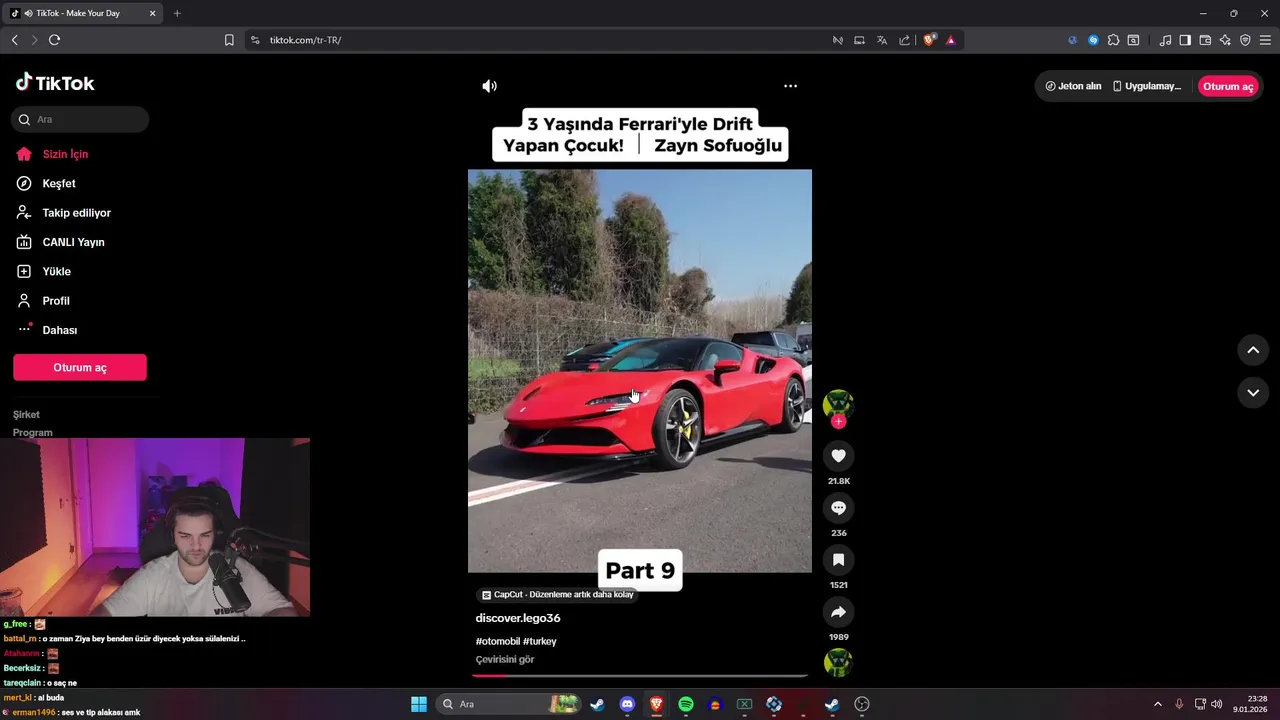The image size is (1280, 720).
Task: Open the #otomobil hashtag
Action: coord(497,641)
